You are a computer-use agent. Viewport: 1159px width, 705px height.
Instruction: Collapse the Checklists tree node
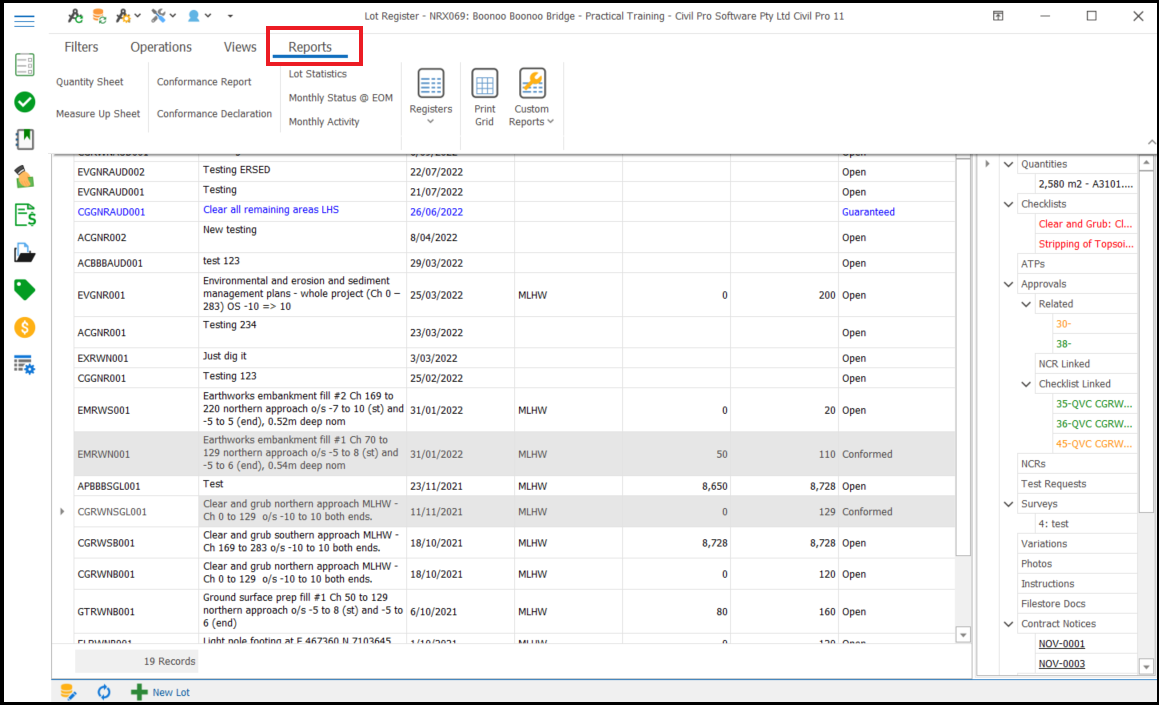[x=1008, y=204]
